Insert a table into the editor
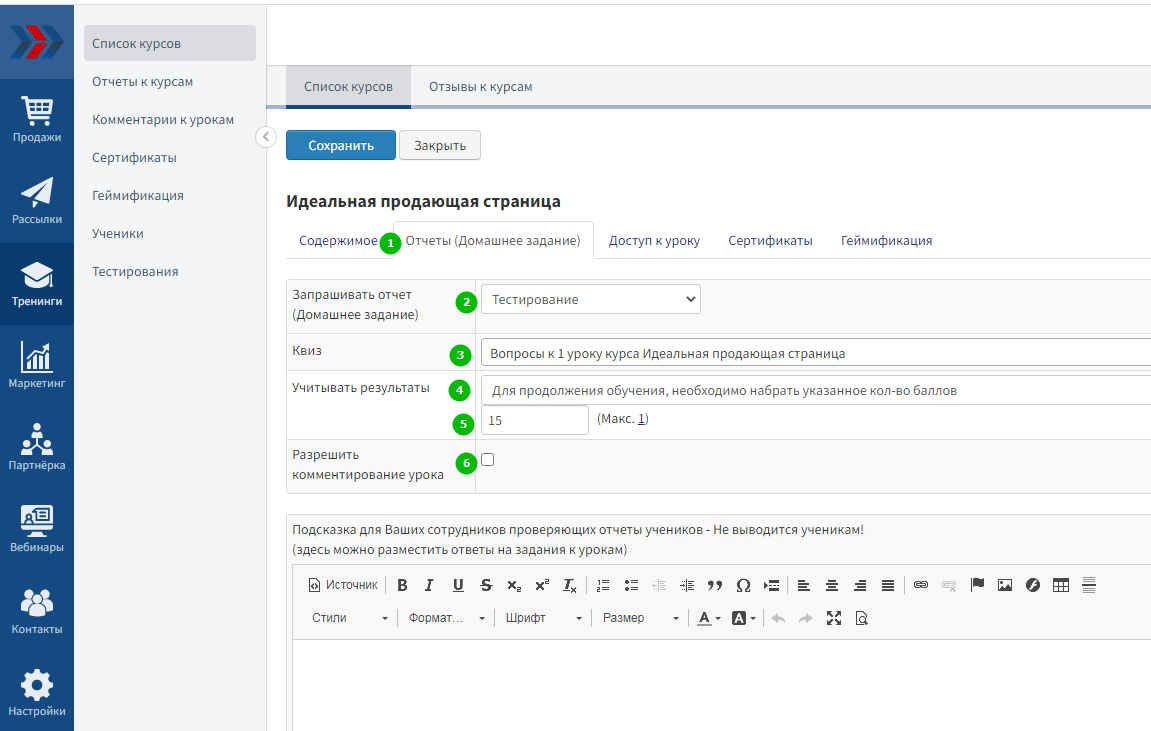Screen dimensions: 1151x731 [1061, 585]
